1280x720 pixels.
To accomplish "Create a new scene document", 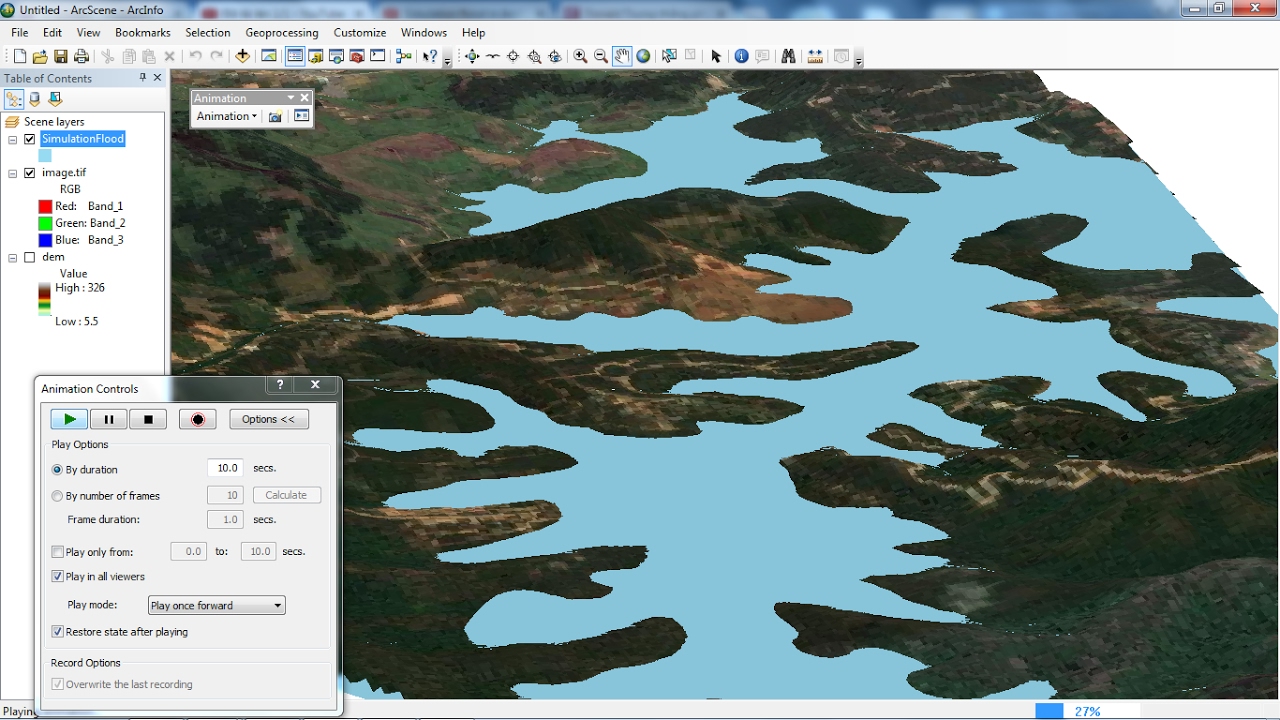I will [x=19, y=57].
